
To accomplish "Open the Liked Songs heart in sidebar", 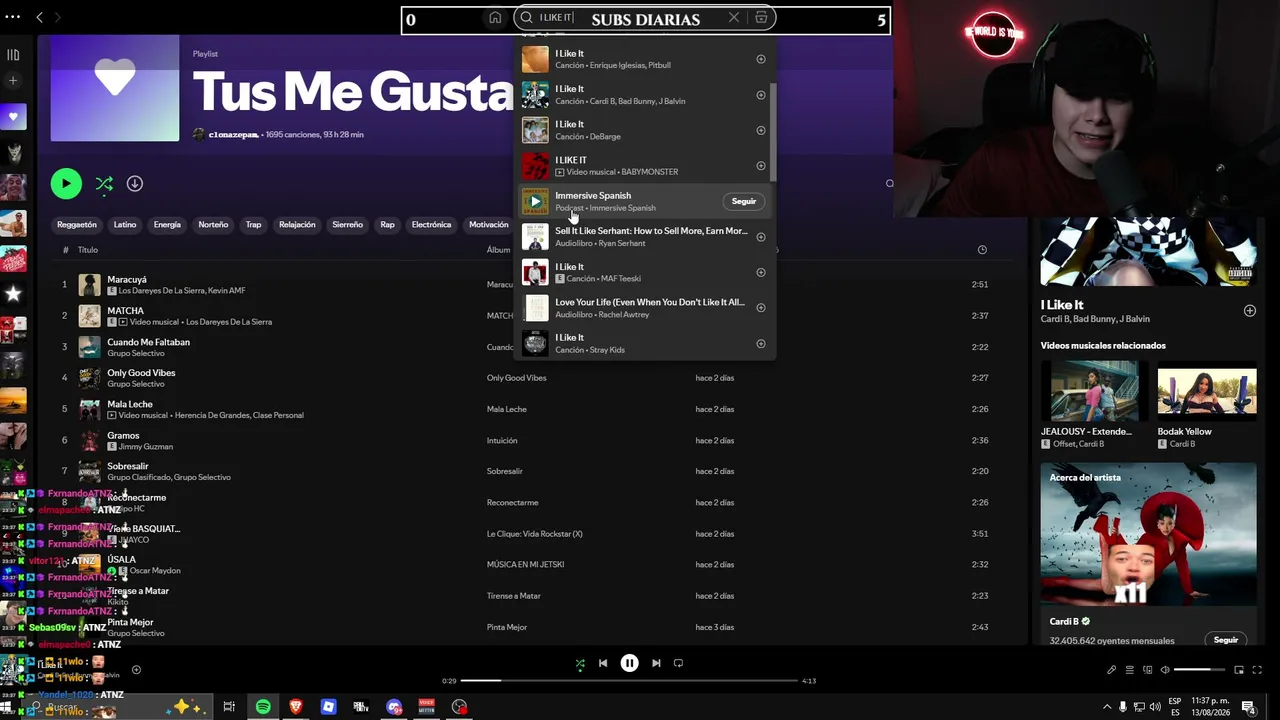I will tap(13, 117).
